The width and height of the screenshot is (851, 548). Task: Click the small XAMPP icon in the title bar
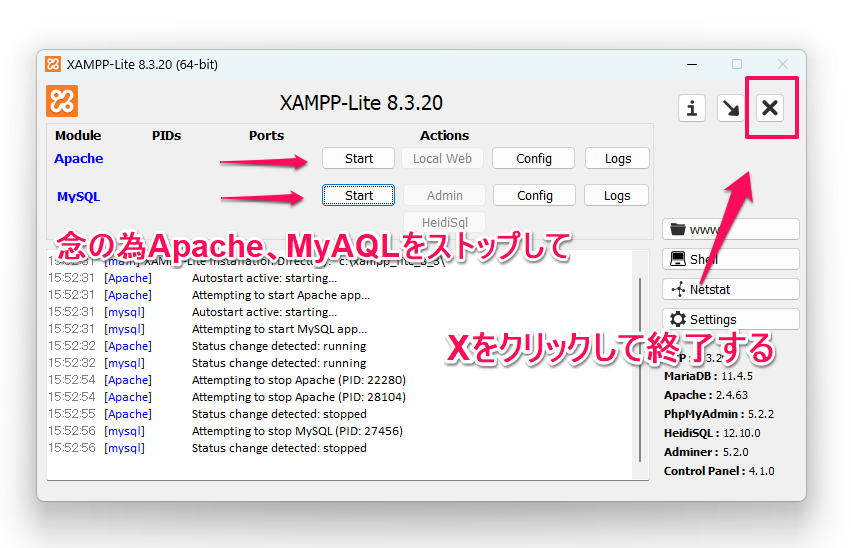tap(53, 64)
